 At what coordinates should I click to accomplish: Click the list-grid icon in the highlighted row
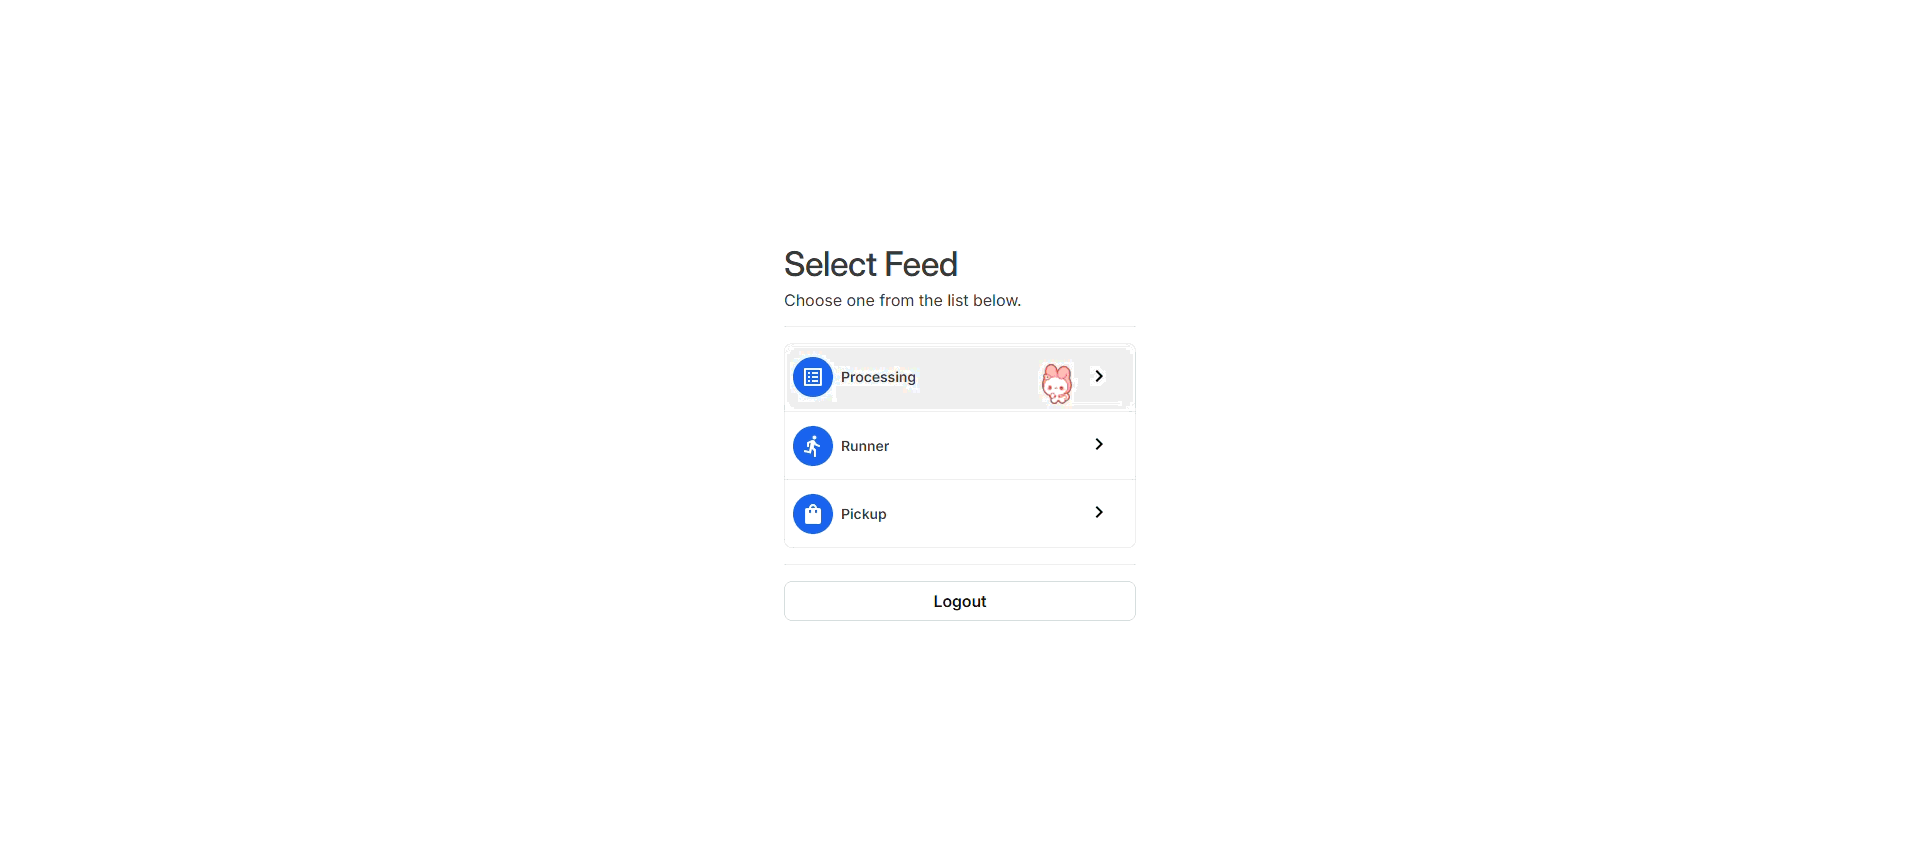(812, 377)
